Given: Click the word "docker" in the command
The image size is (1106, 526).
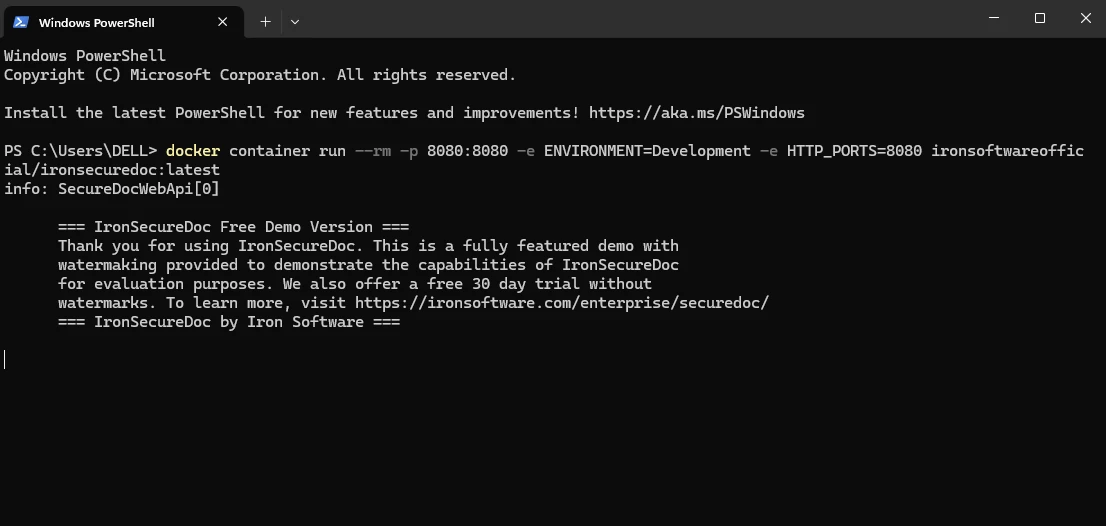Looking at the screenshot, I should pyautogui.click(x=193, y=151).
